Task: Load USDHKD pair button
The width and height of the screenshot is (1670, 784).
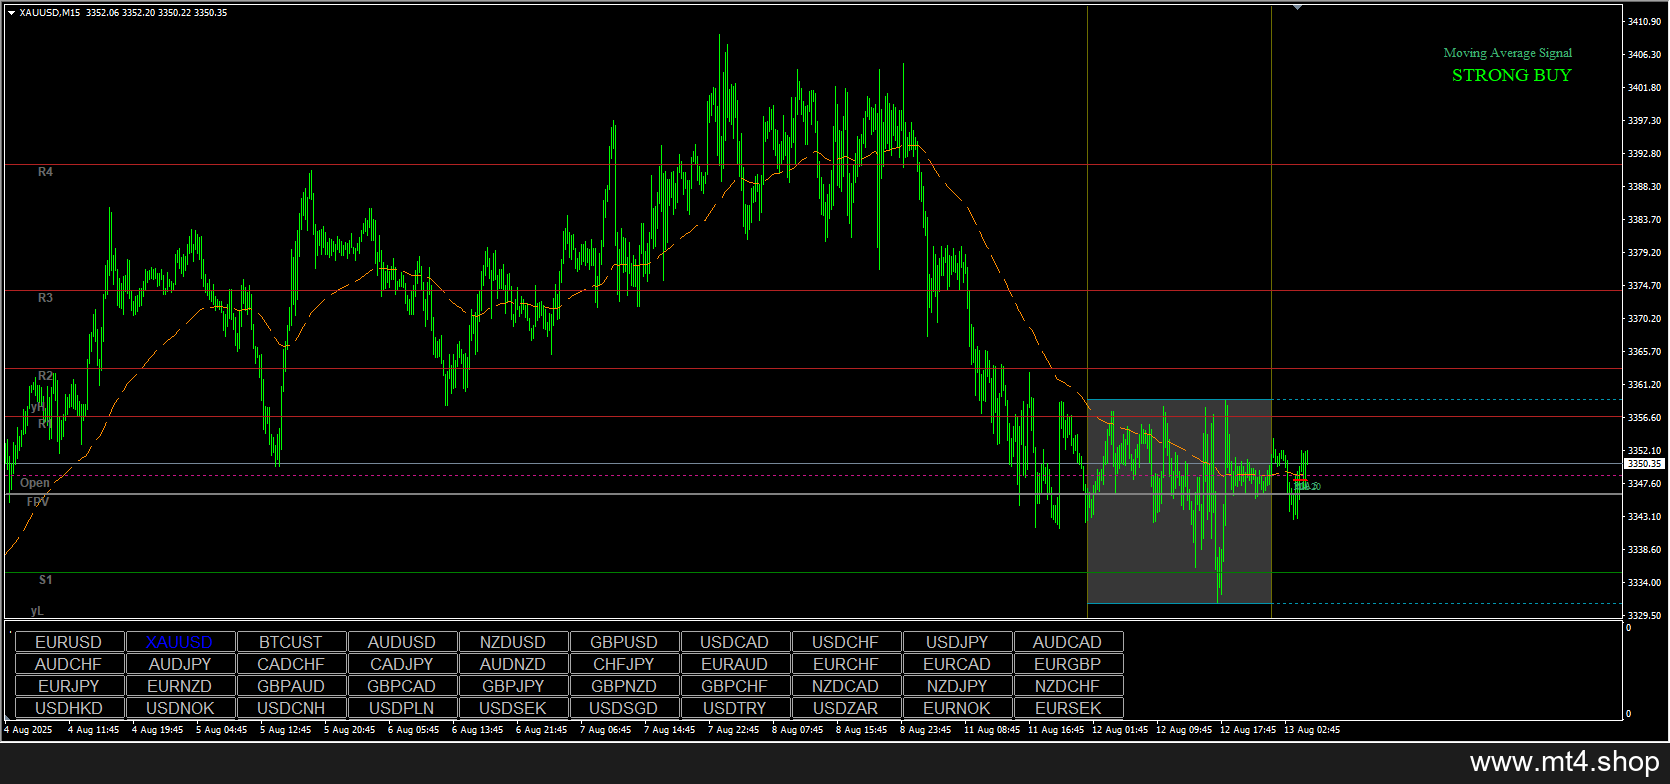Action: (x=69, y=708)
